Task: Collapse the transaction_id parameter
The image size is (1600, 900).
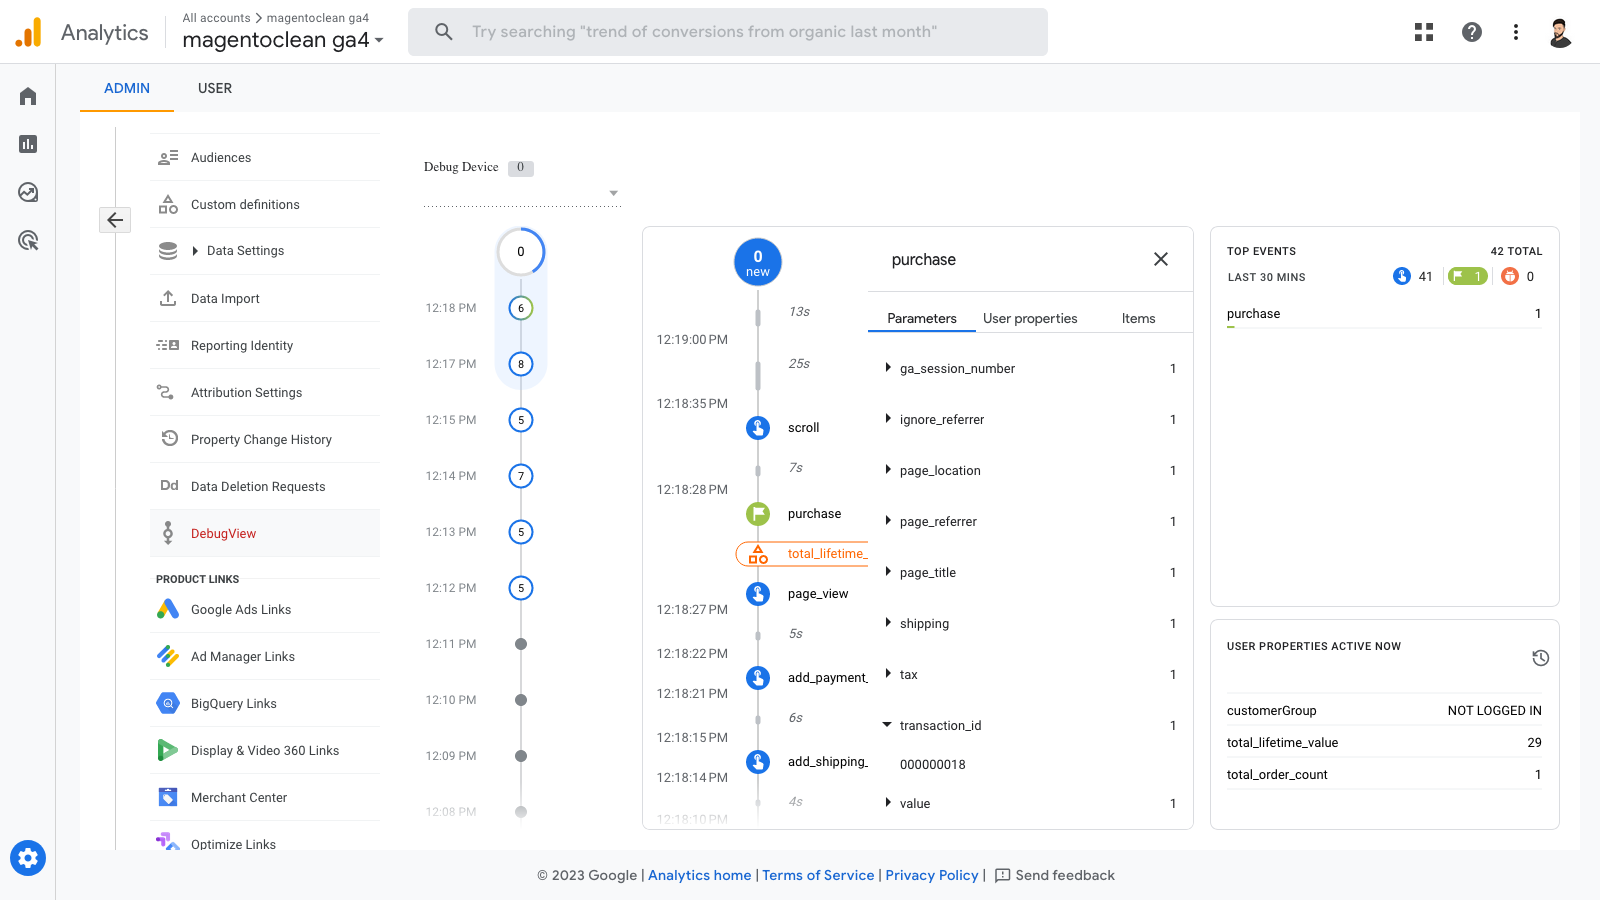Action: (887, 725)
